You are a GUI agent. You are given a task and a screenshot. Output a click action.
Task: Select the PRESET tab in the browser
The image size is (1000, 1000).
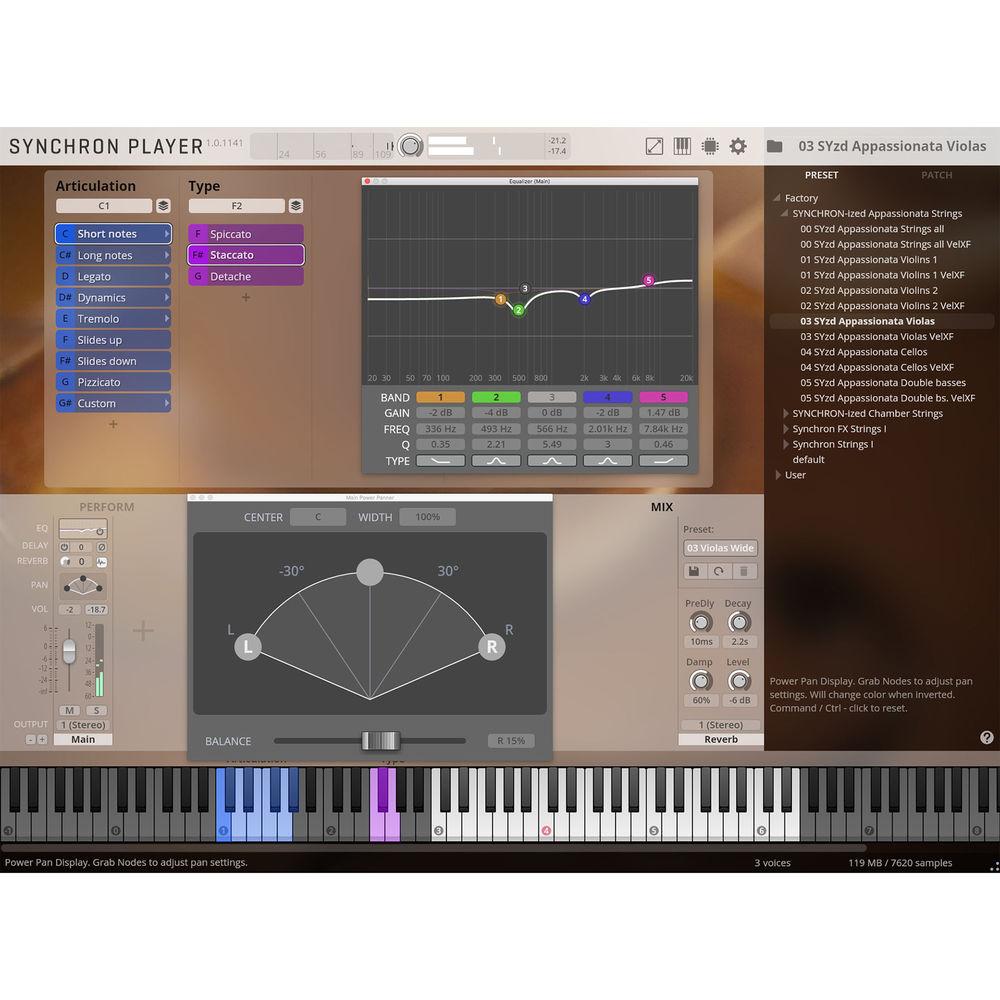pos(822,175)
